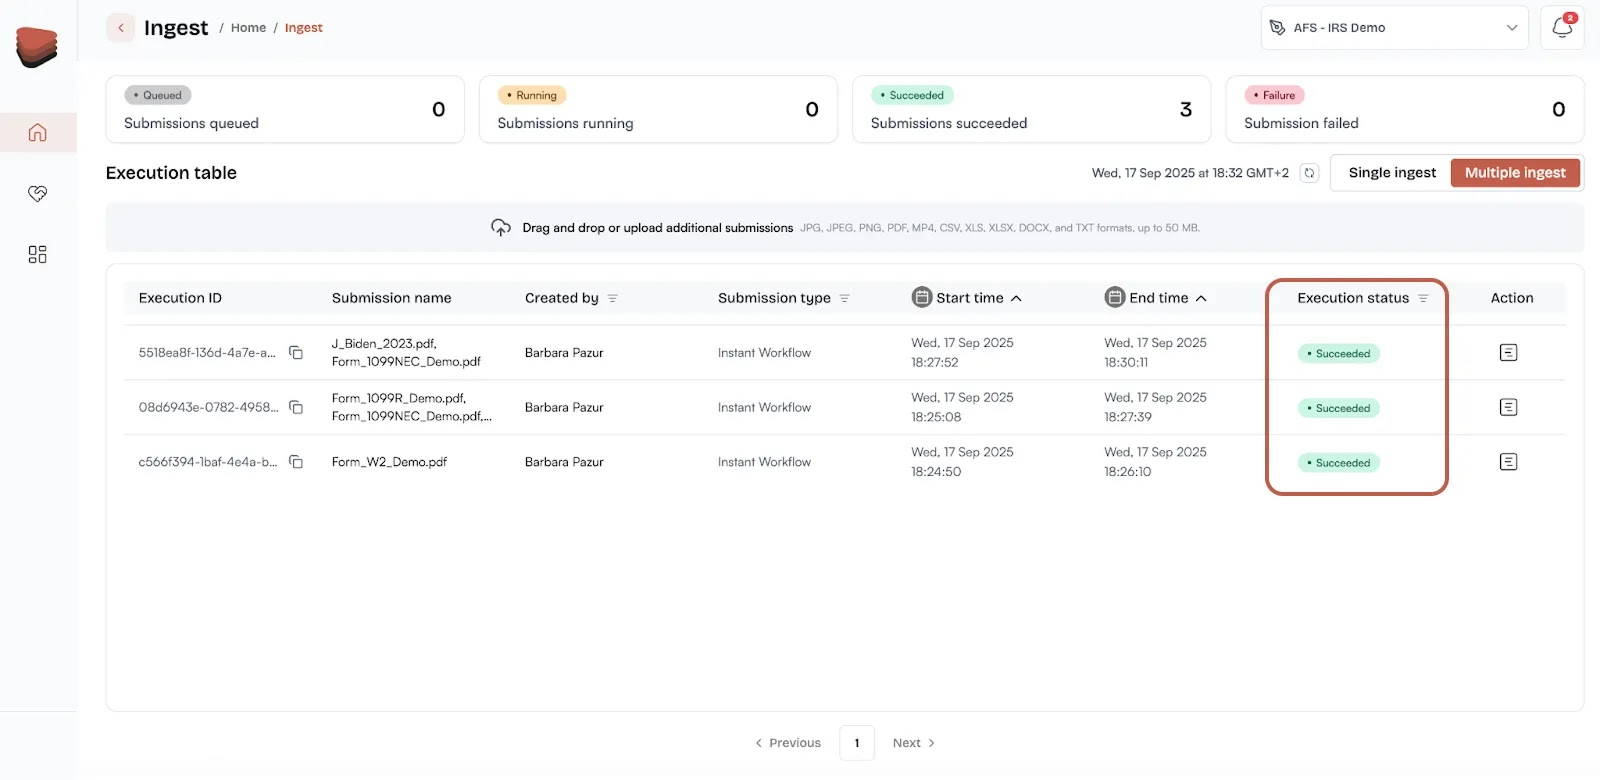
Task: Click Succeeded badge in the 18:25:08 row
Action: click(x=1339, y=408)
